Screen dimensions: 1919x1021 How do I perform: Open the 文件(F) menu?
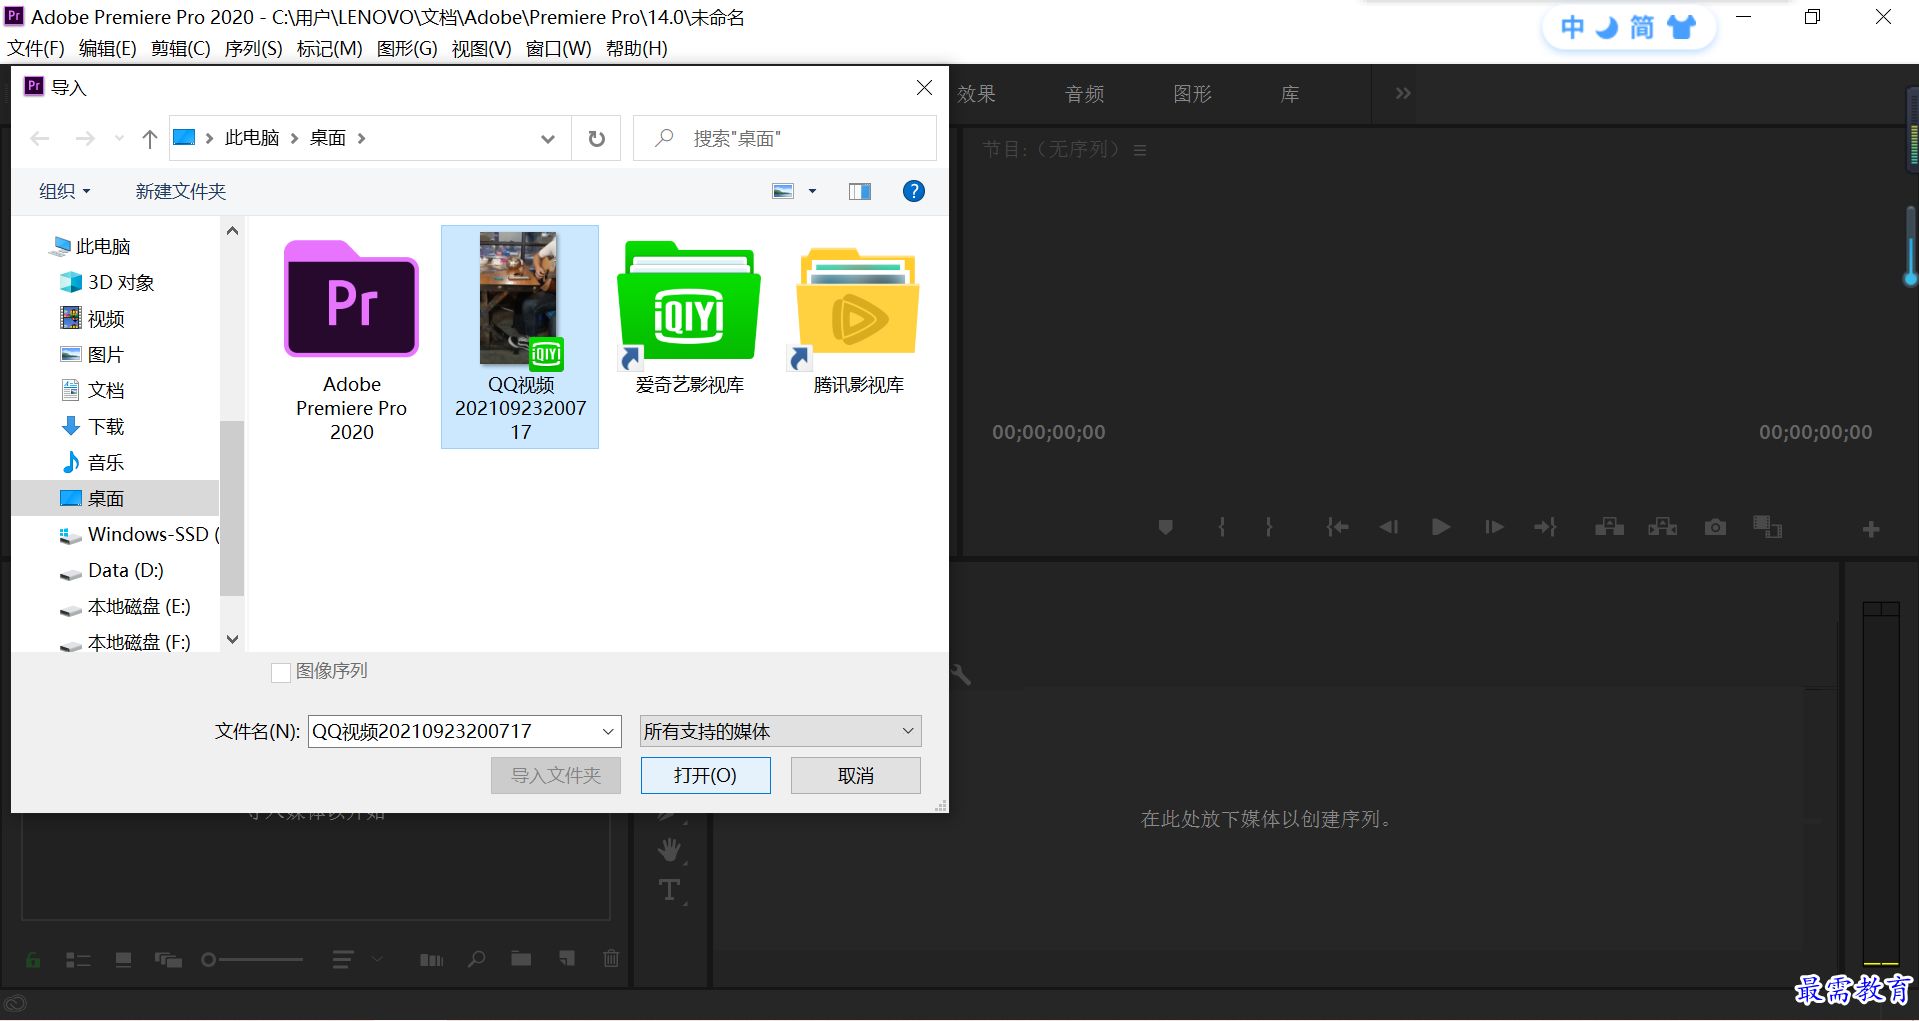pos(36,49)
